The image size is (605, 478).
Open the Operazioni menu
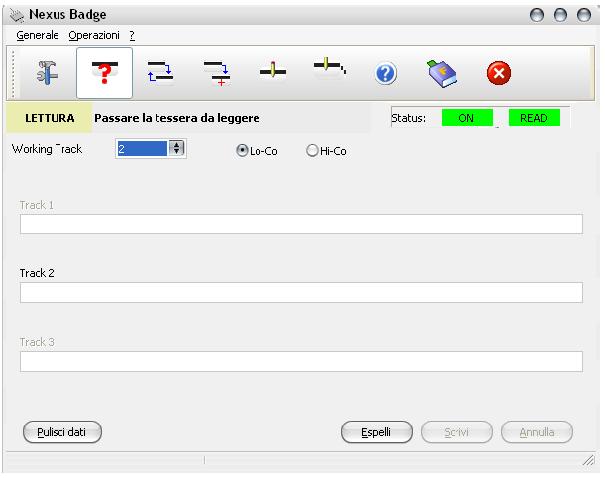94,35
